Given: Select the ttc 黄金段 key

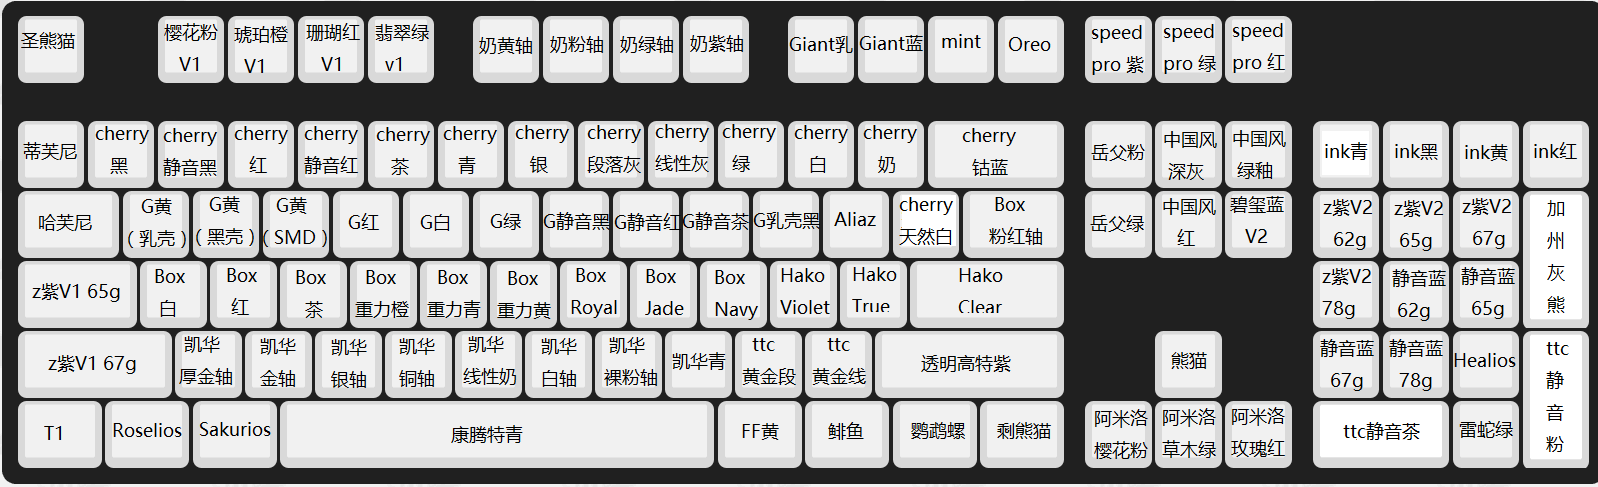Looking at the screenshot, I should [767, 363].
